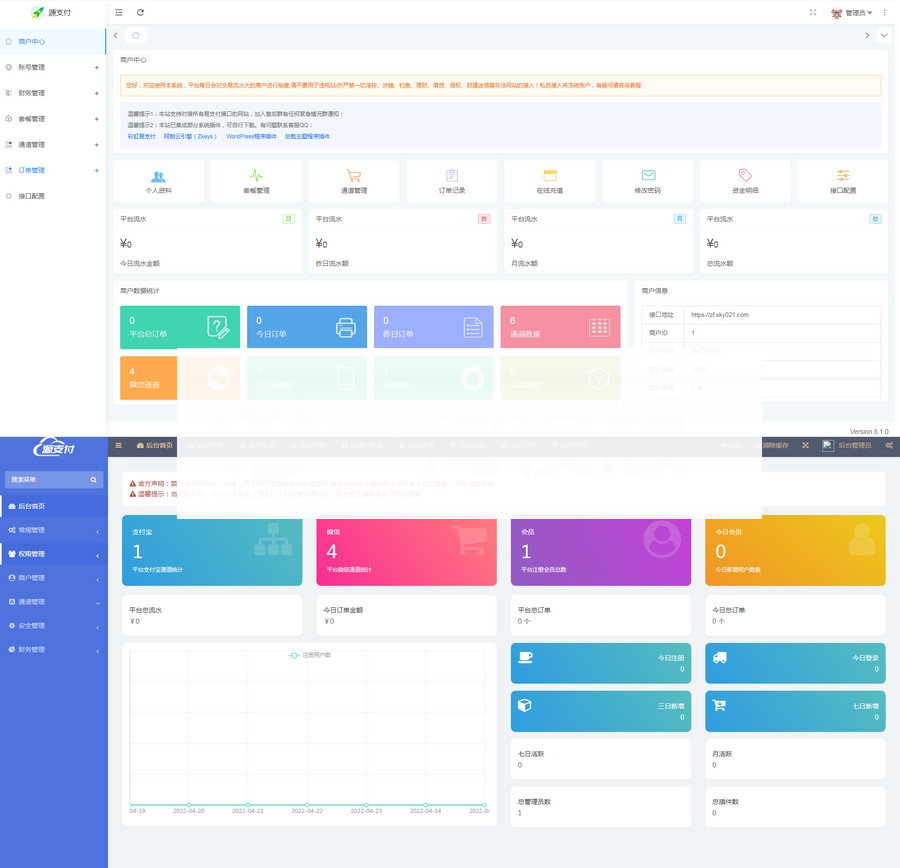Switch to the 后台首页 top tab

pos(154,445)
